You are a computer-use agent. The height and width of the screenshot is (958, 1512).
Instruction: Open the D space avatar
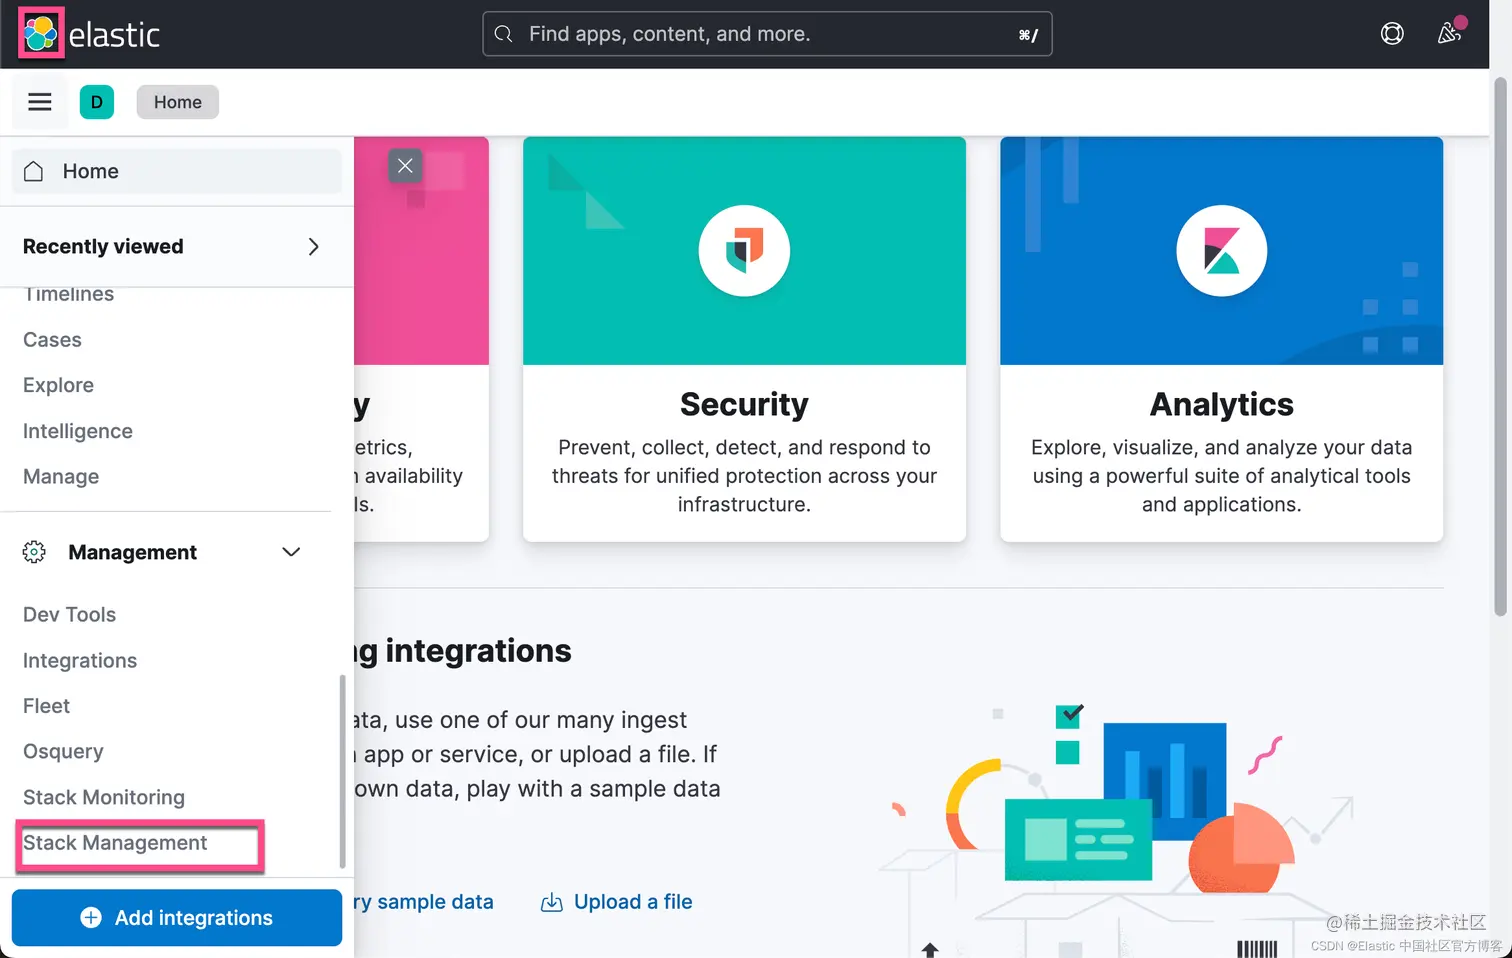[x=97, y=102]
